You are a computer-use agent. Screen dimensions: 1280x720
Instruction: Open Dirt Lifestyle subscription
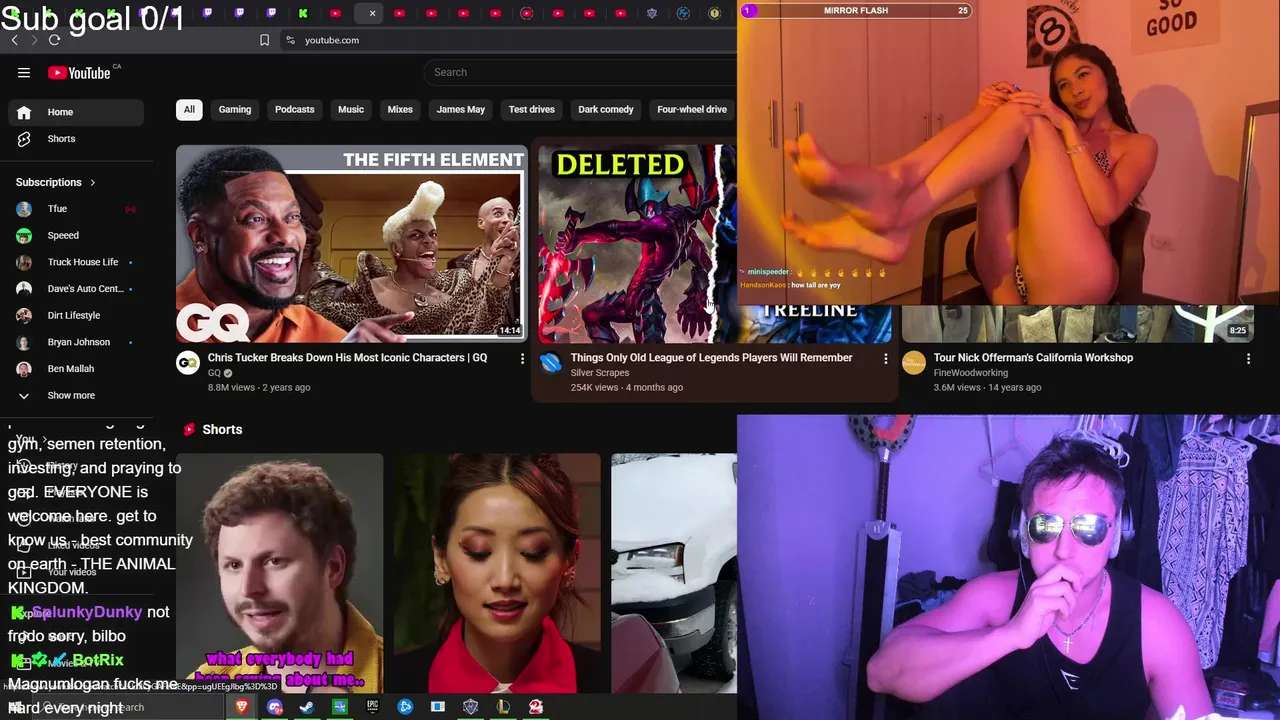click(75, 315)
